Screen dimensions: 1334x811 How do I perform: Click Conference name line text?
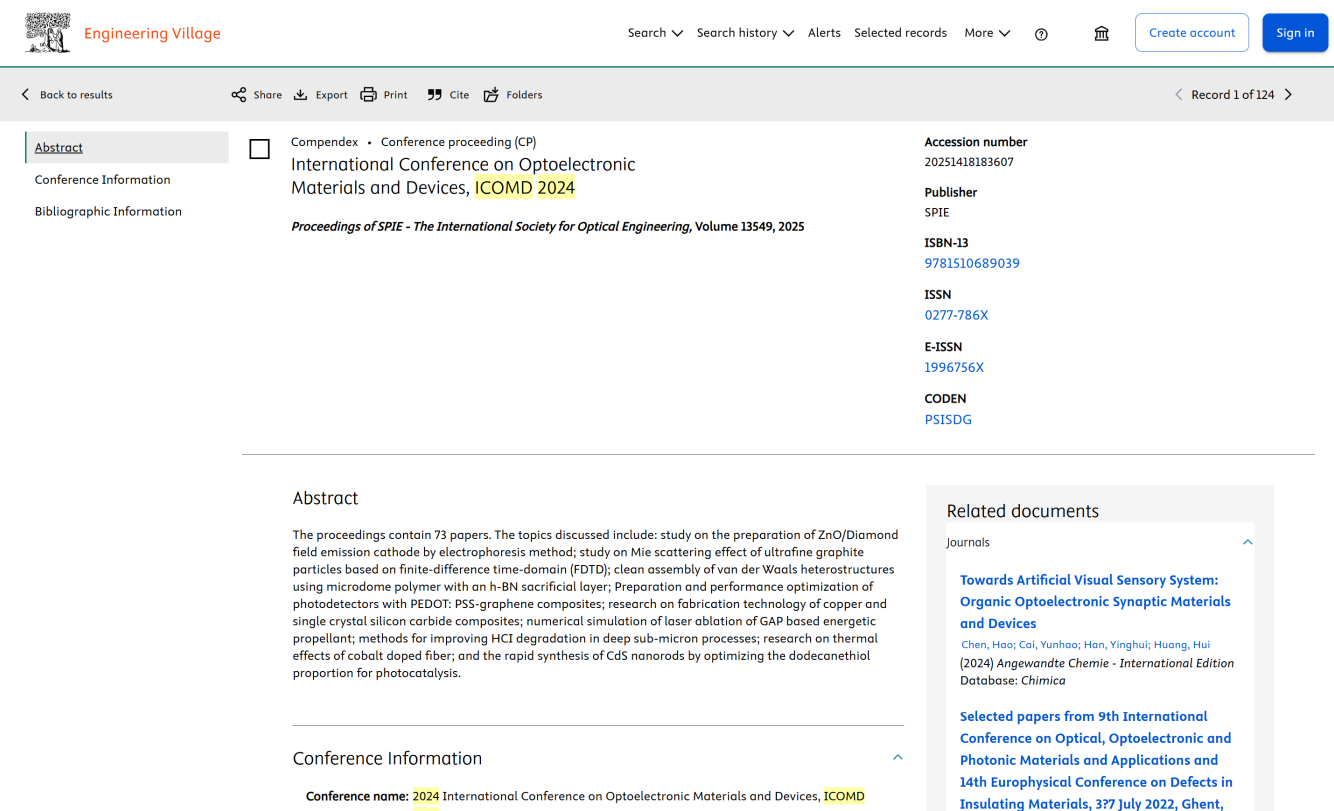[585, 797]
